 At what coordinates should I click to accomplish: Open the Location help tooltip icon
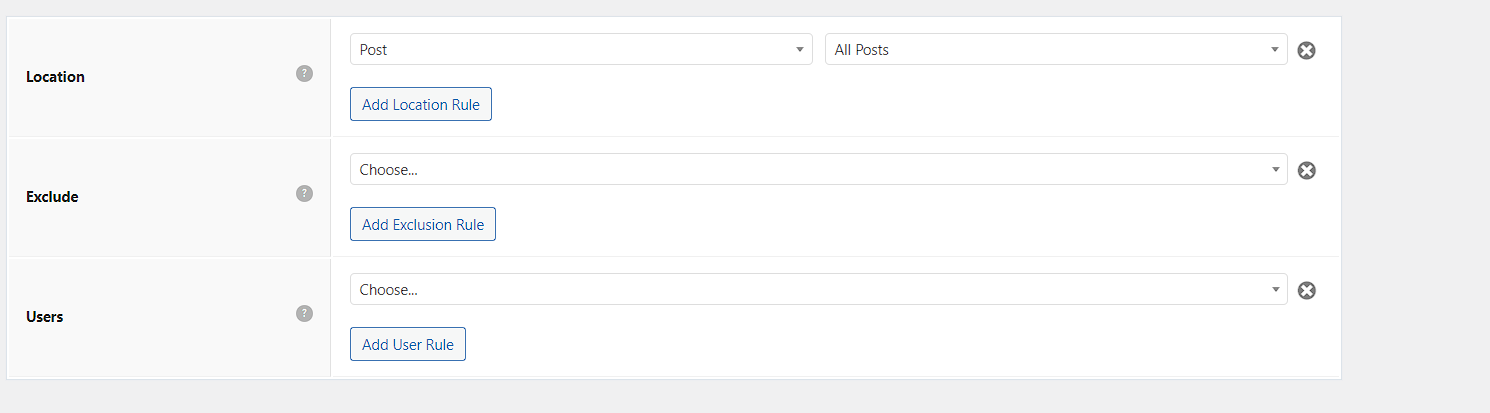[x=305, y=74]
